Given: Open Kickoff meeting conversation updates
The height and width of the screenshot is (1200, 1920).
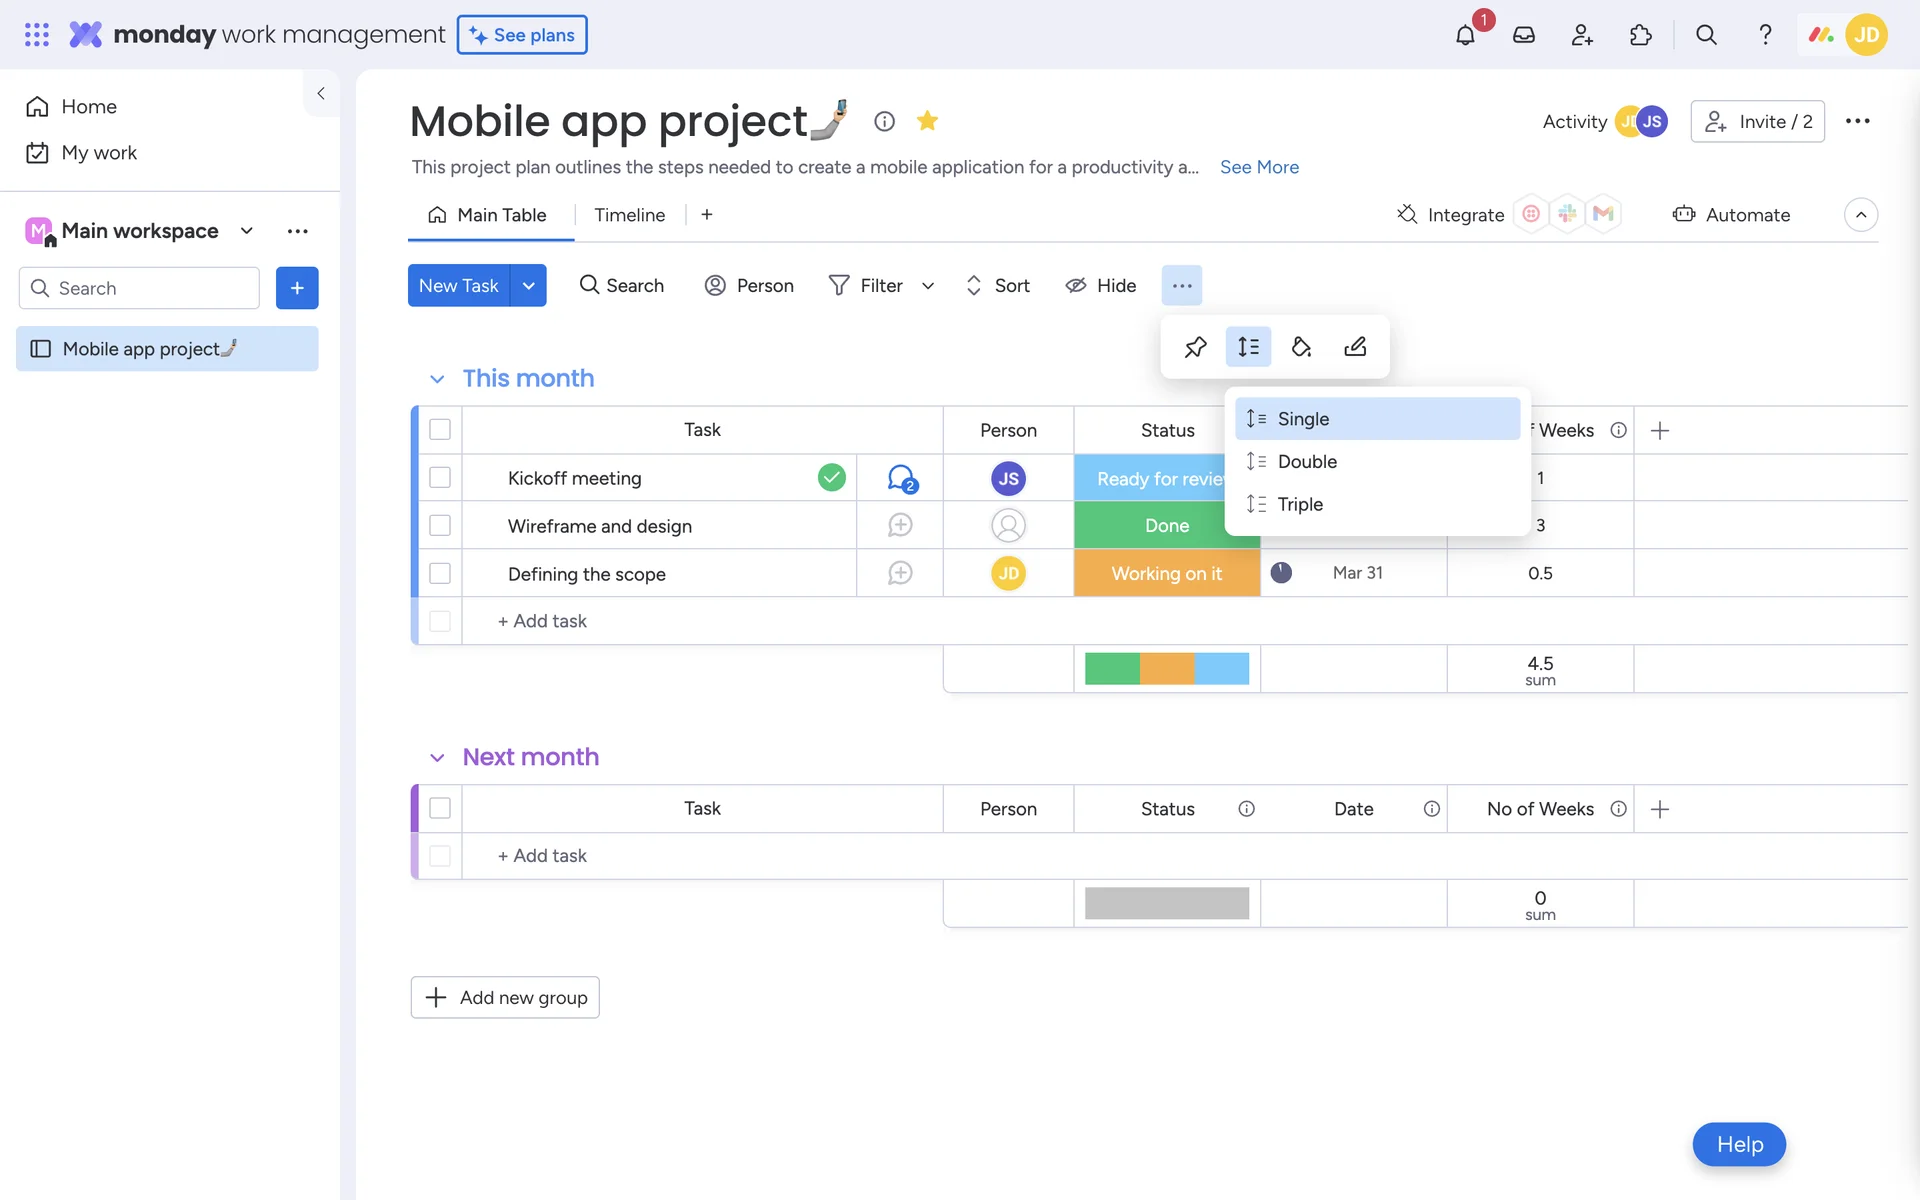Looking at the screenshot, I should coord(901,478).
